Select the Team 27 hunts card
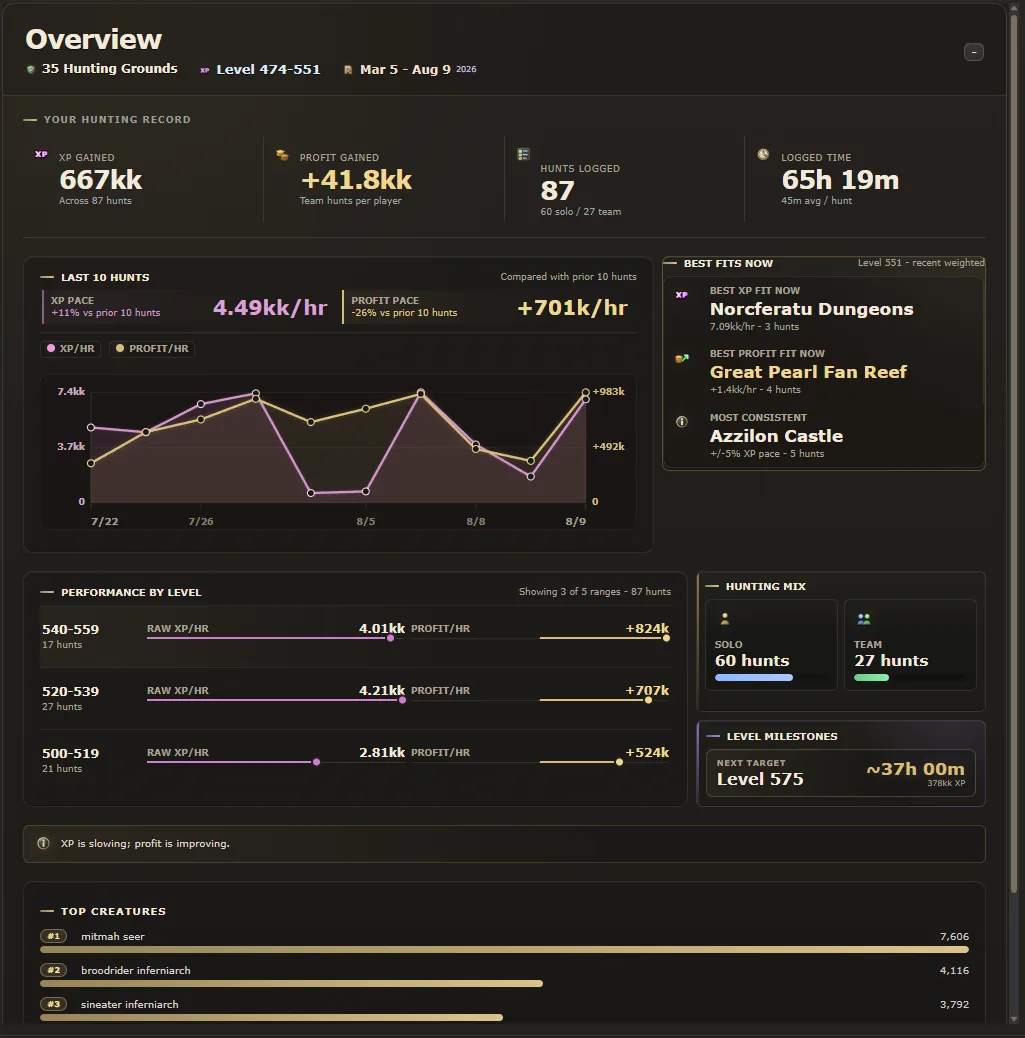 [910, 645]
